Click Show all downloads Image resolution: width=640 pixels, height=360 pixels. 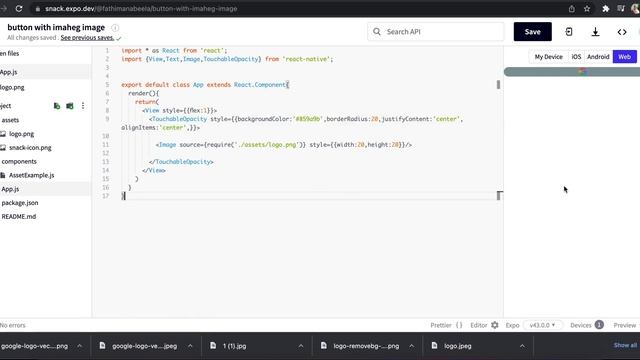(625, 345)
